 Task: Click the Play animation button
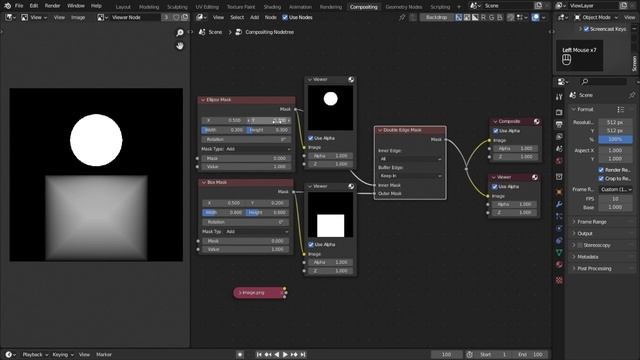tap(285, 355)
